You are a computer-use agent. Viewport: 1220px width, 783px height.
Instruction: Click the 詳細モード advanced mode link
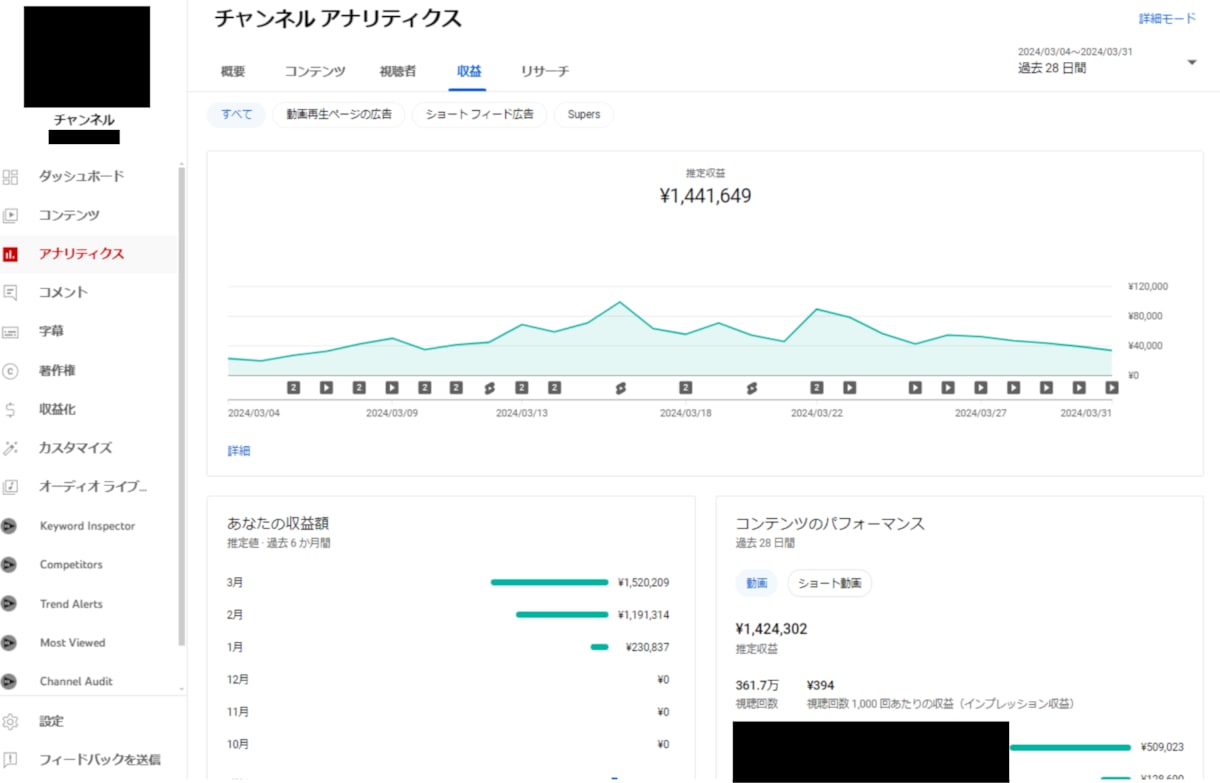(1167, 19)
